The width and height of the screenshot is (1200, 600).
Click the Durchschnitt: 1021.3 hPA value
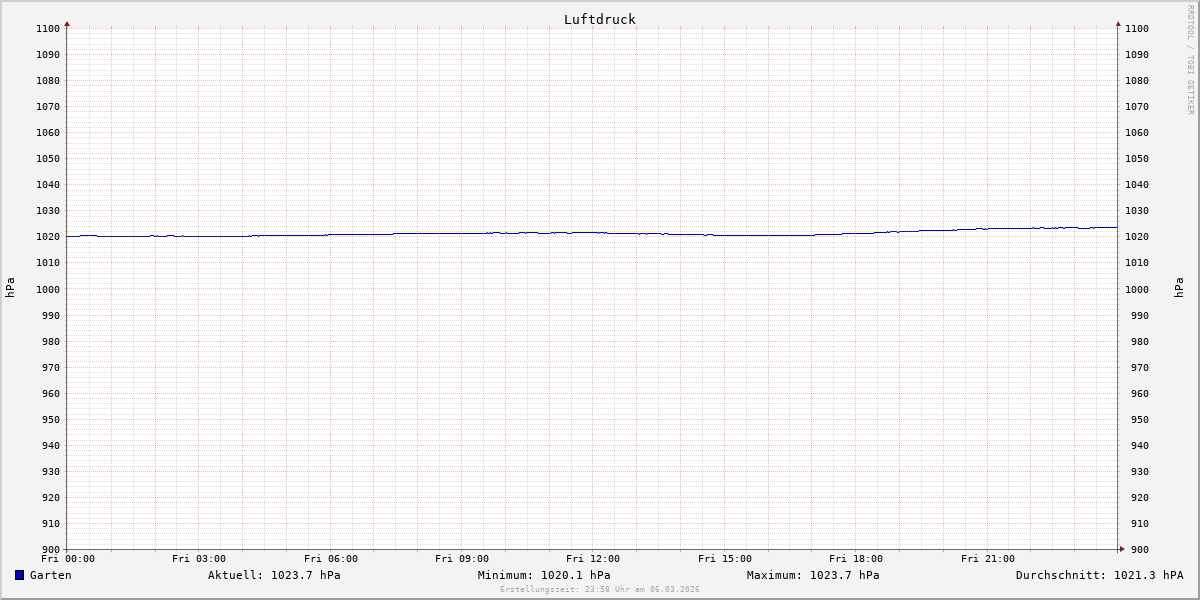tap(1099, 575)
